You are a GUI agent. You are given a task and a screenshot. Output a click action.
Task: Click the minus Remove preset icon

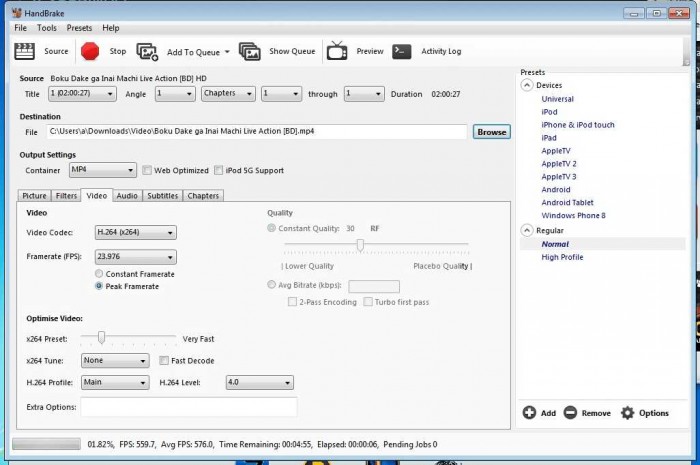pyautogui.click(x=570, y=413)
